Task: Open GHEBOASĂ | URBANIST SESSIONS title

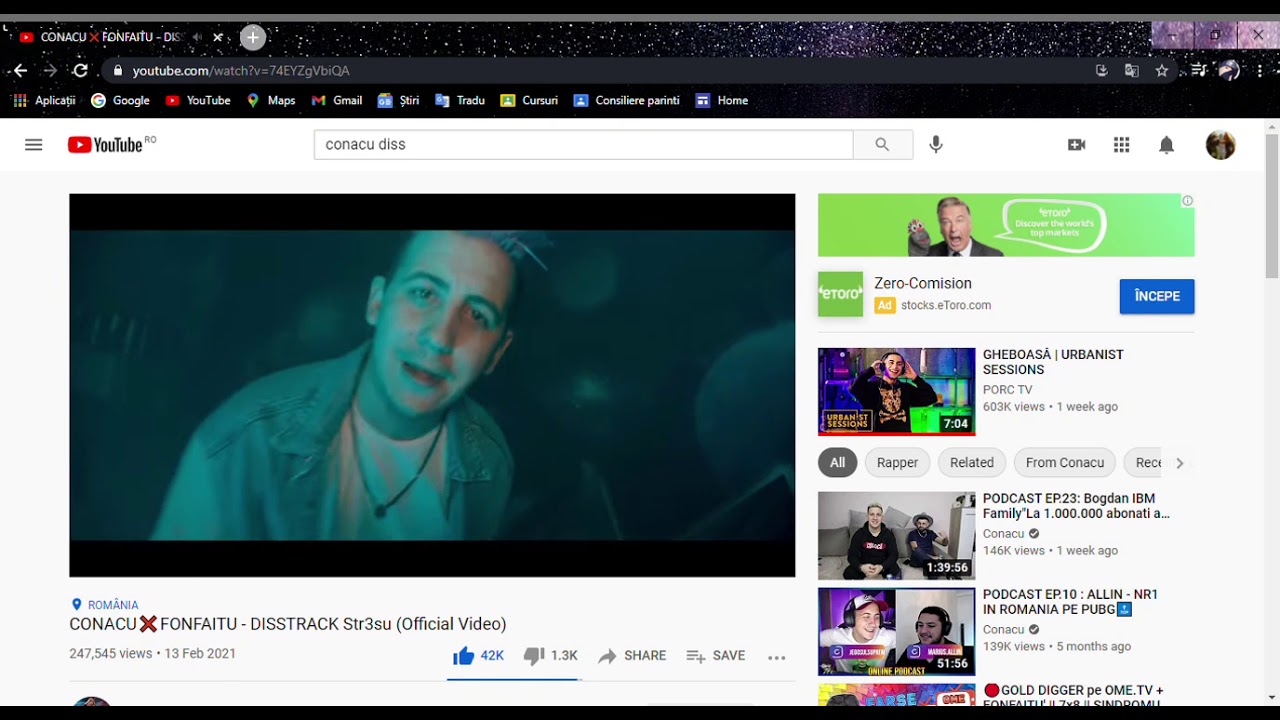Action: point(1053,362)
